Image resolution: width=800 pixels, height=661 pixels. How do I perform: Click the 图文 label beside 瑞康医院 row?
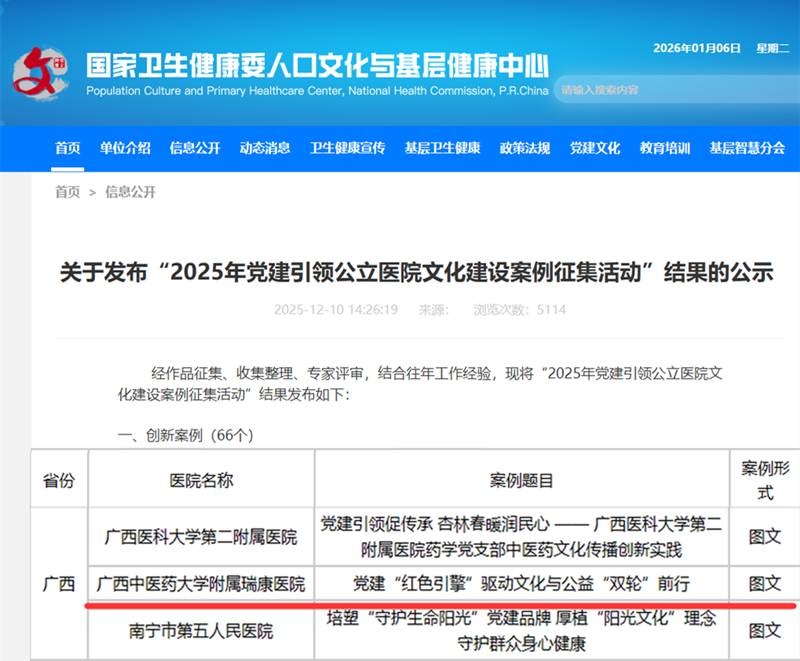point(763,584)
